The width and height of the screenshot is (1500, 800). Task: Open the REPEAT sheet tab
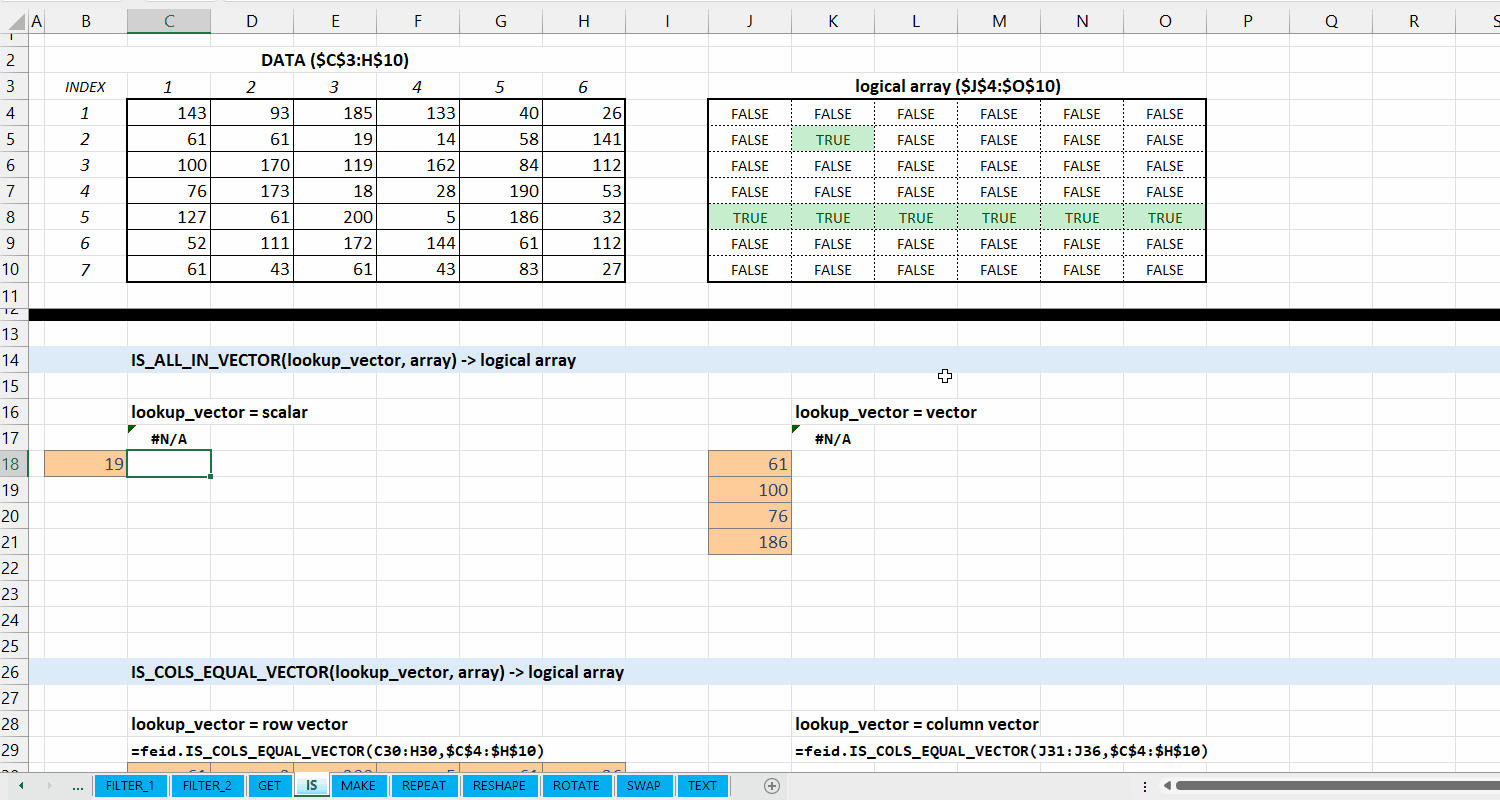pyautogui.click(x=424, y=786)
